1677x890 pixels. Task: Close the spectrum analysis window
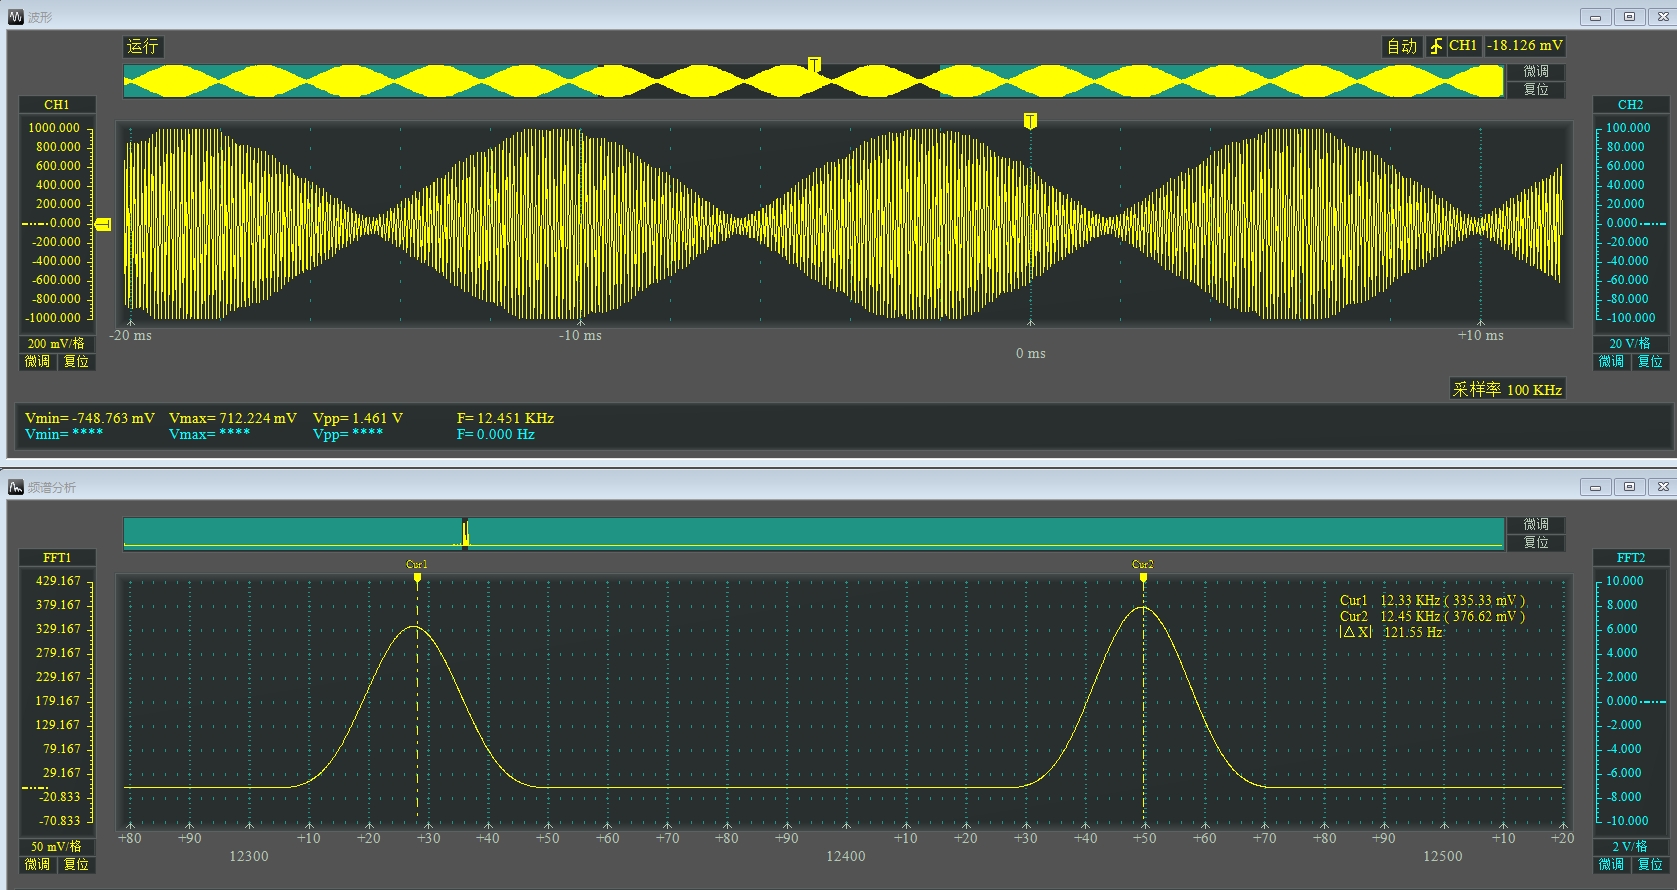coord(1663,487)
